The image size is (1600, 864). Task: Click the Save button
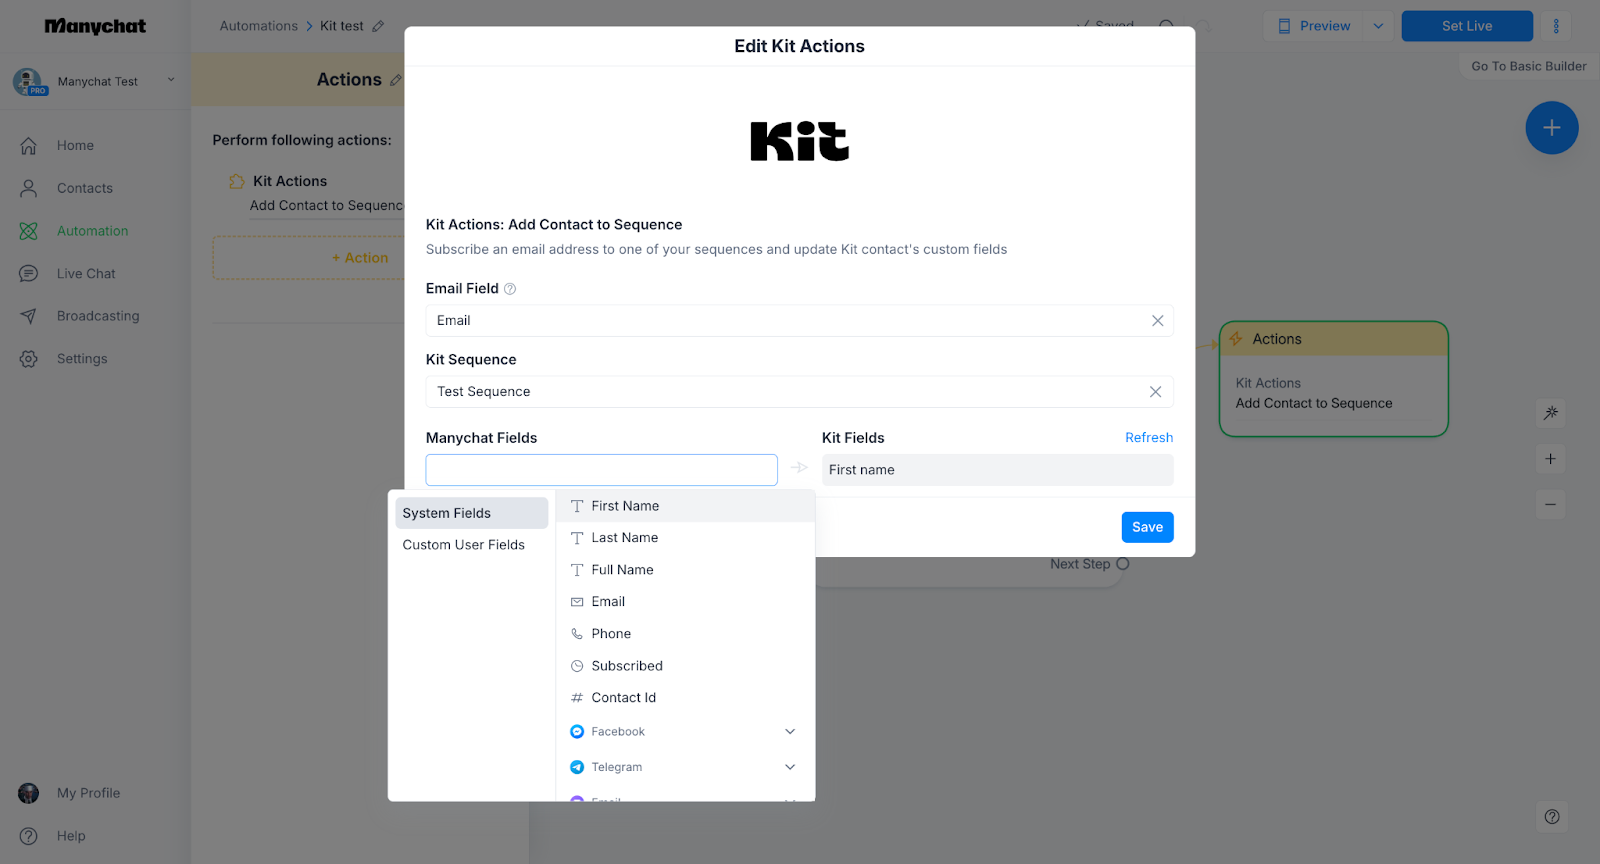click(1147, 527)
